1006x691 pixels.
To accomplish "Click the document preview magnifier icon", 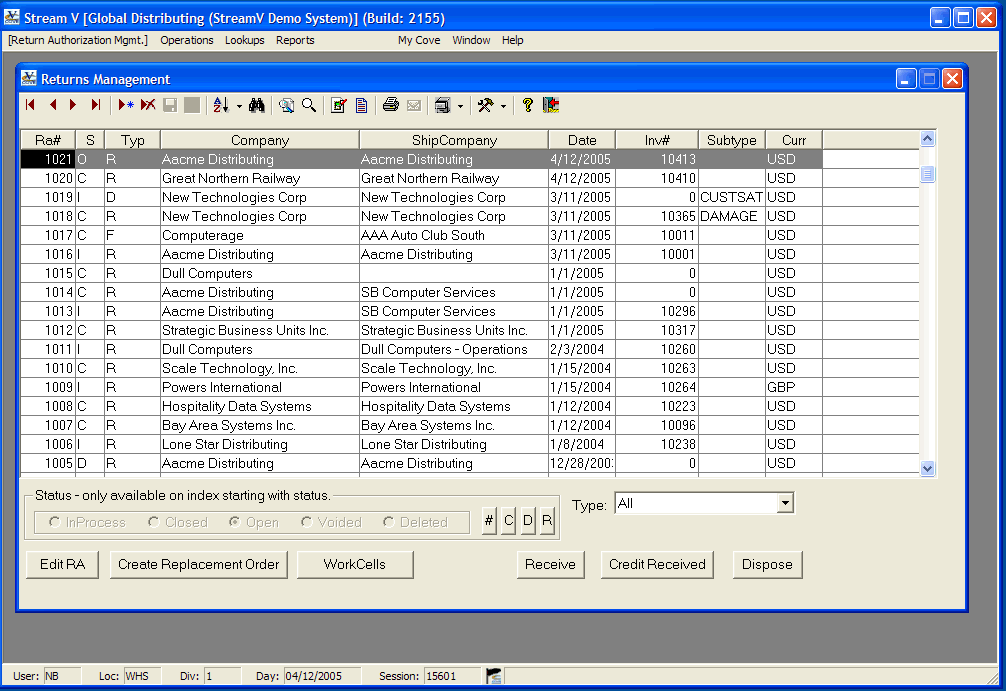I will (287, 105).
